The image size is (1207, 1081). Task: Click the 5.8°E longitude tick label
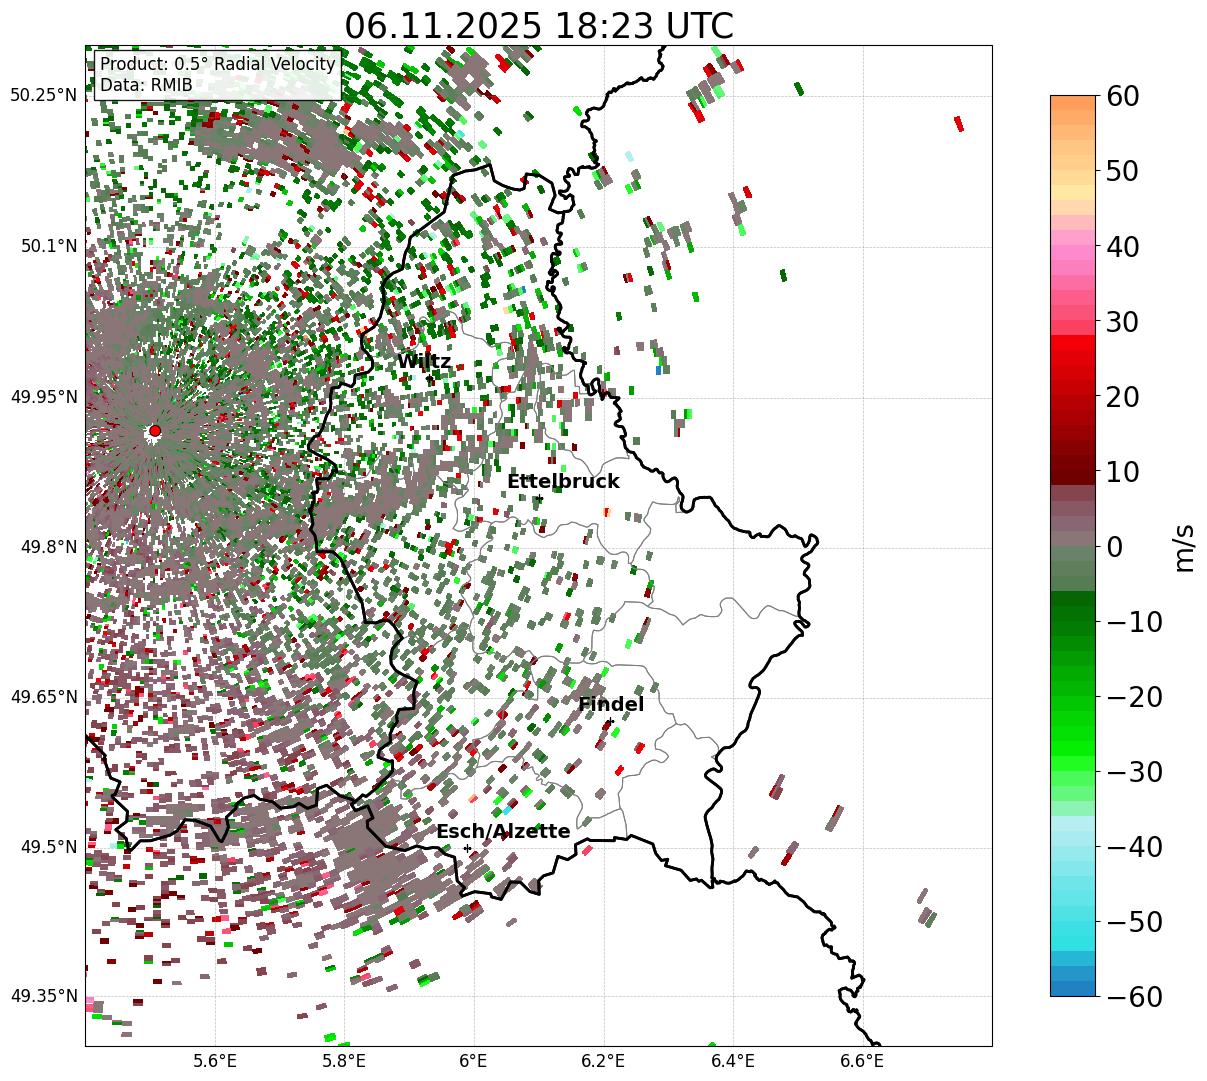(x=344, y=1062)
